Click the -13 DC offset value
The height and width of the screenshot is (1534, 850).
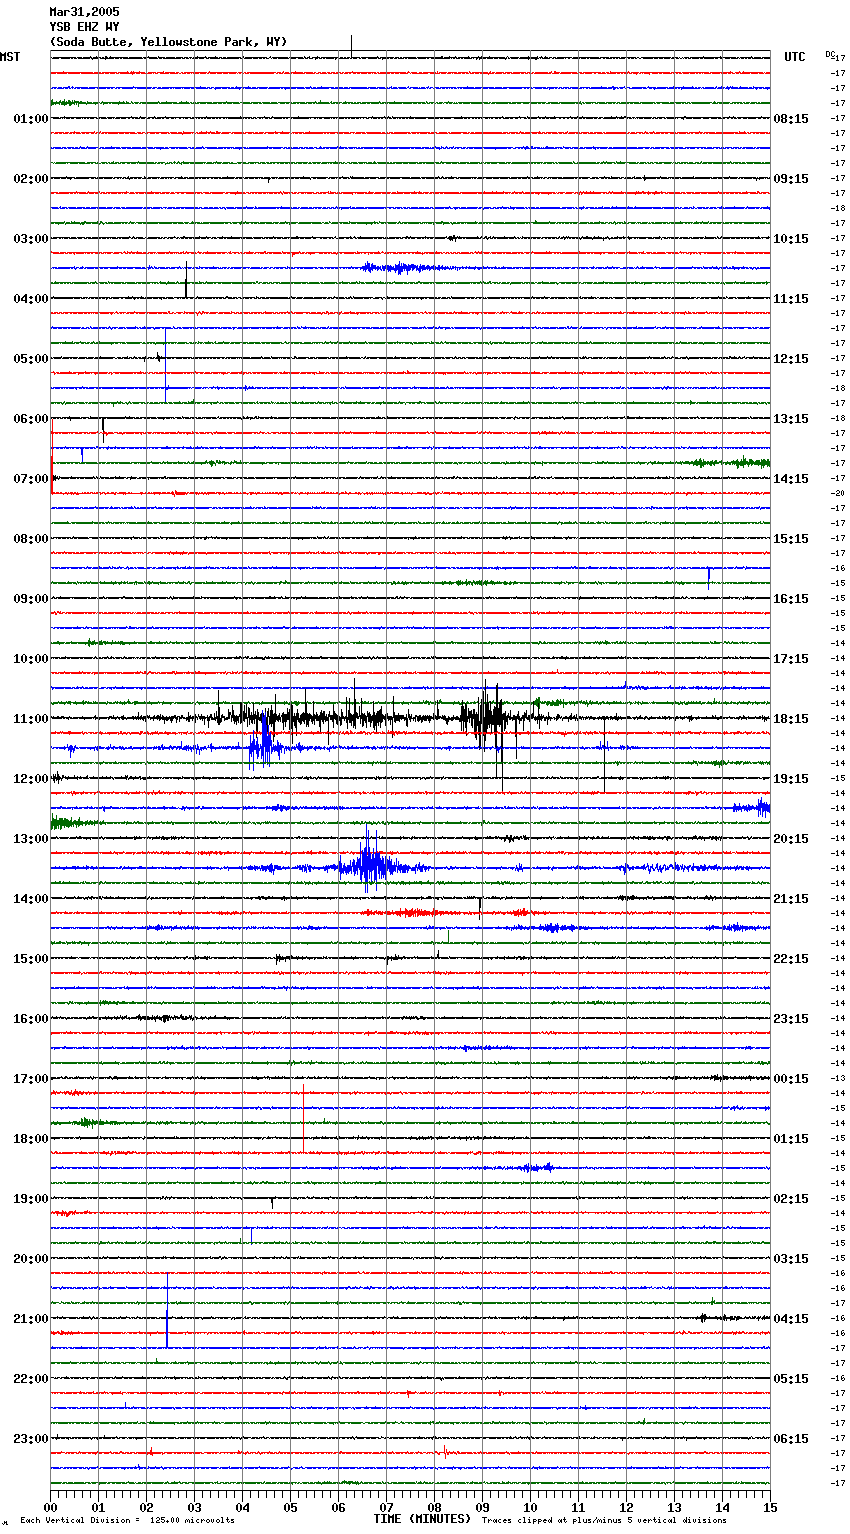tap(839, 1078)
